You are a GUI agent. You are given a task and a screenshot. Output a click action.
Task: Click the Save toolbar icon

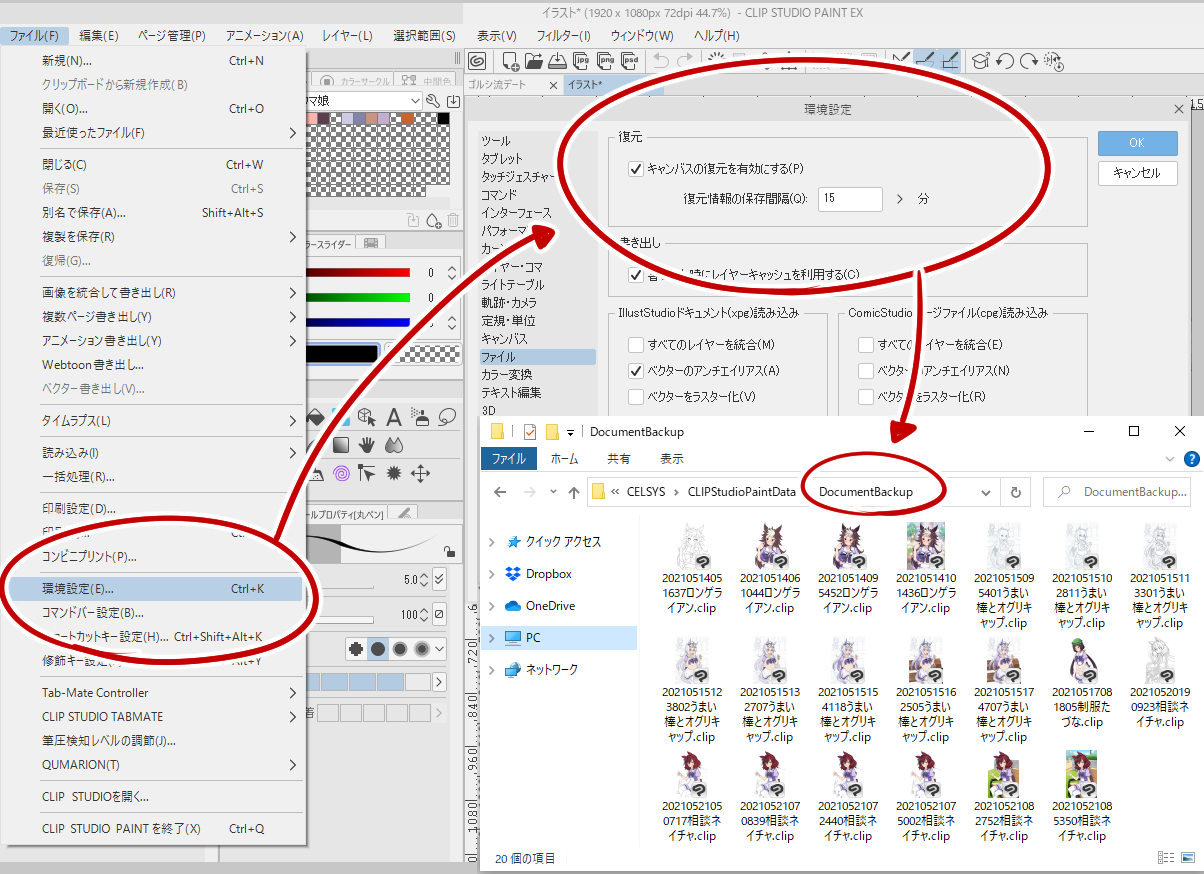point(558,61)
